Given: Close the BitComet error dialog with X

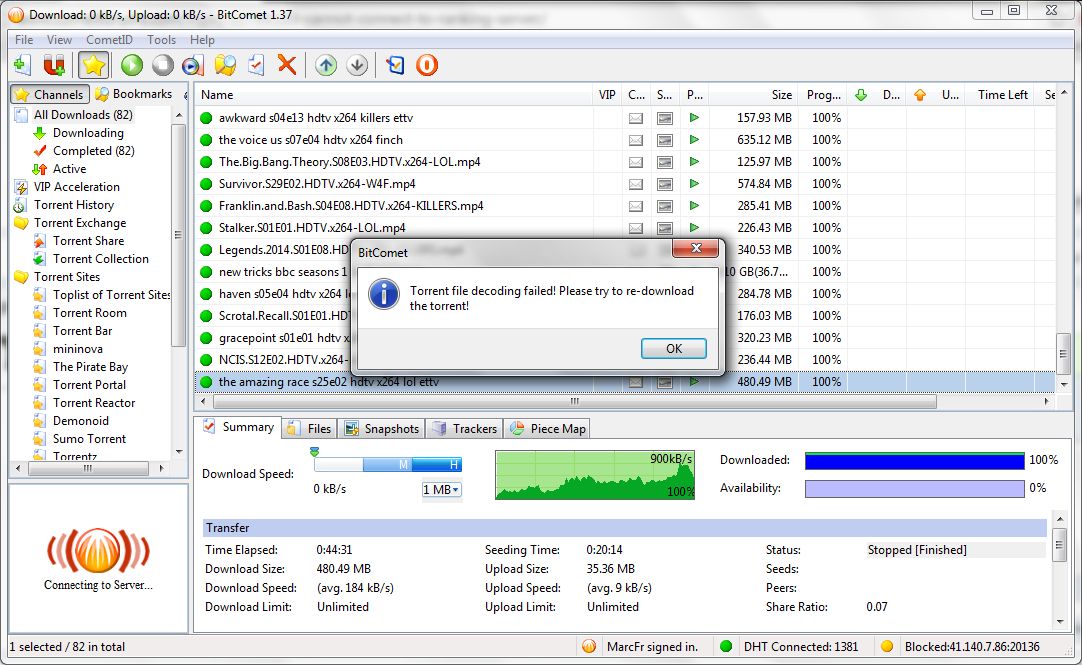Looking at the screenshot, I should tap(696, 248).
